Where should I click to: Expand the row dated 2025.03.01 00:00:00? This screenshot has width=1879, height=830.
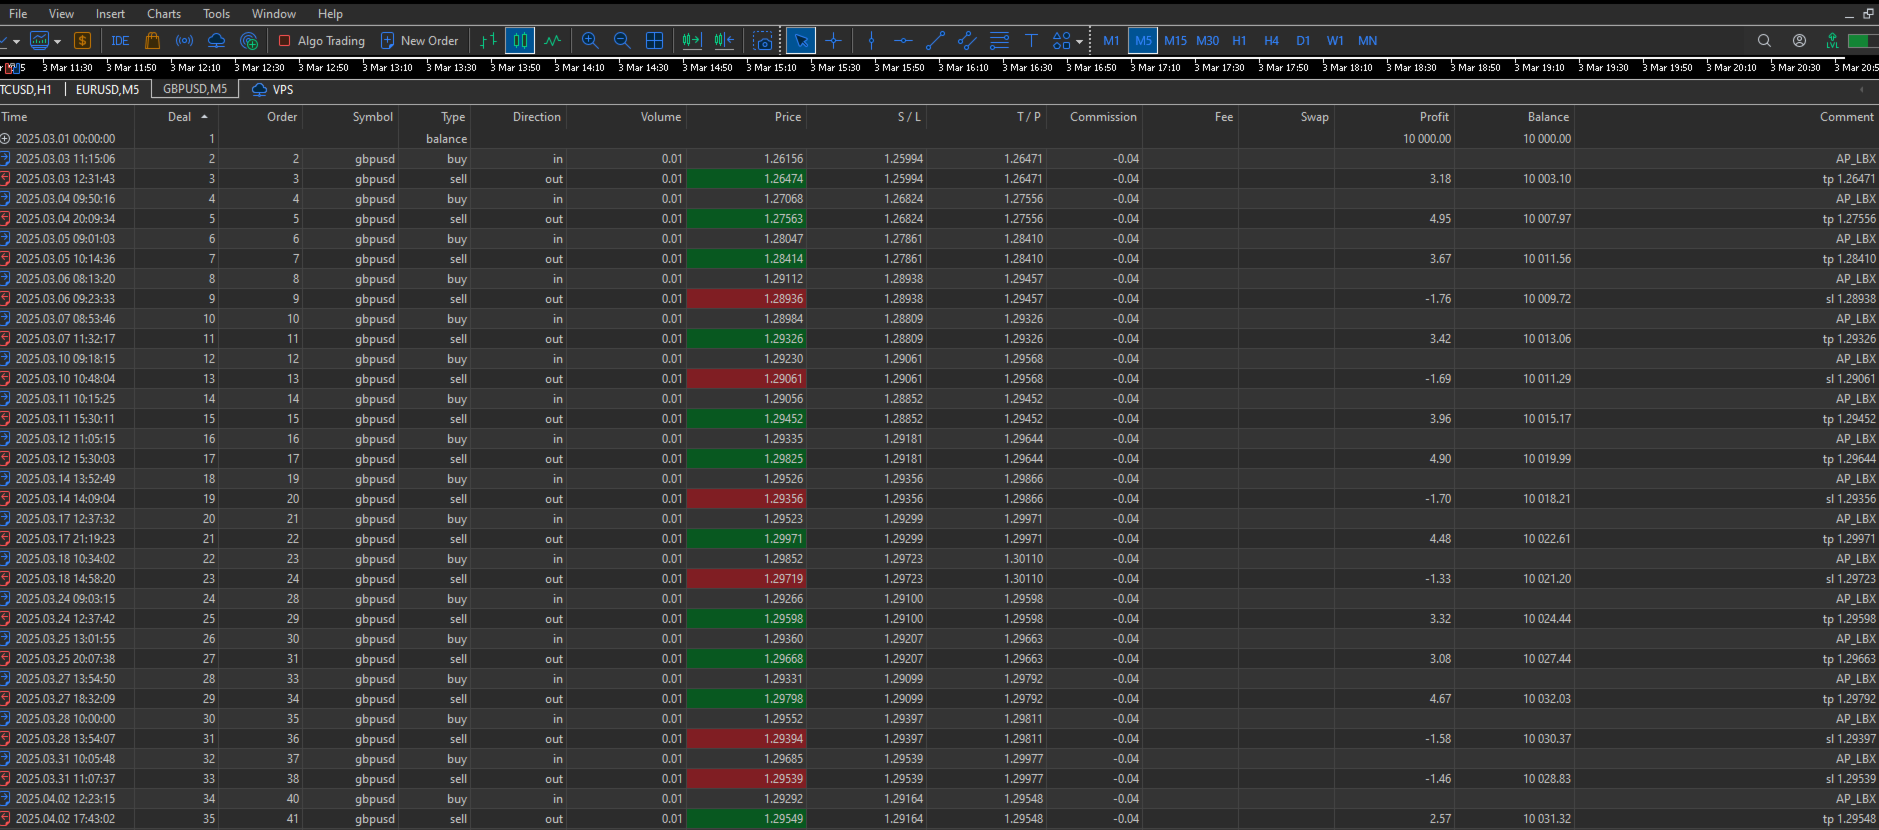coord(5,139)
